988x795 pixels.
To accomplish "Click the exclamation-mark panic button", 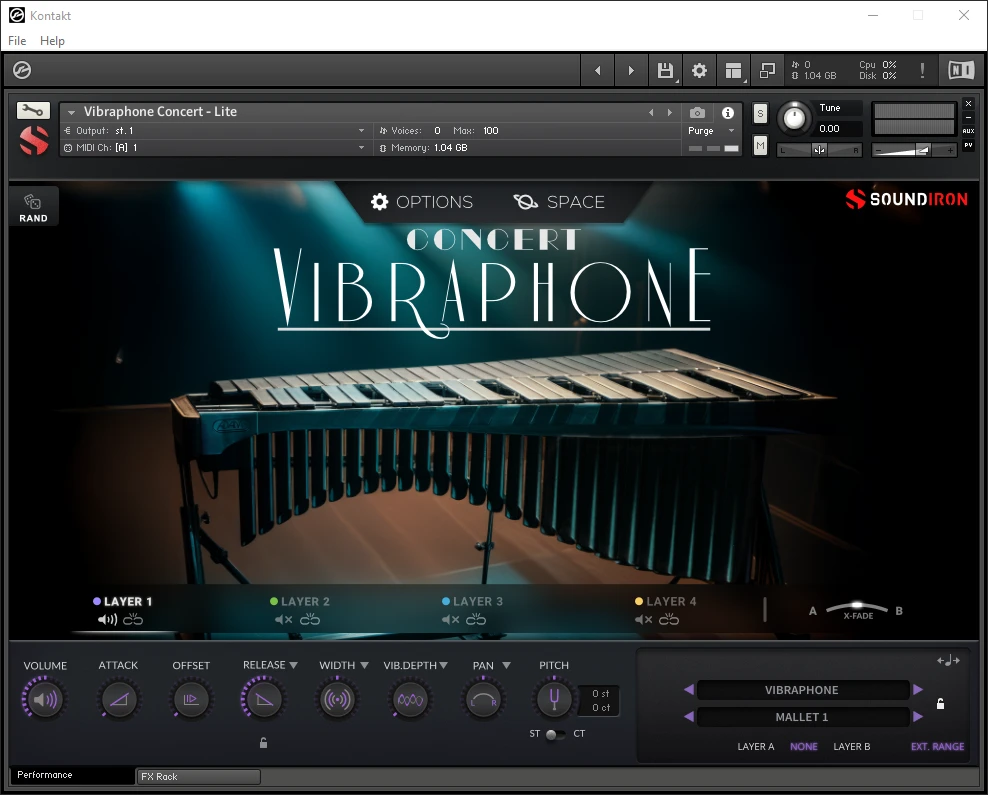I will click(x=922, y=71).
